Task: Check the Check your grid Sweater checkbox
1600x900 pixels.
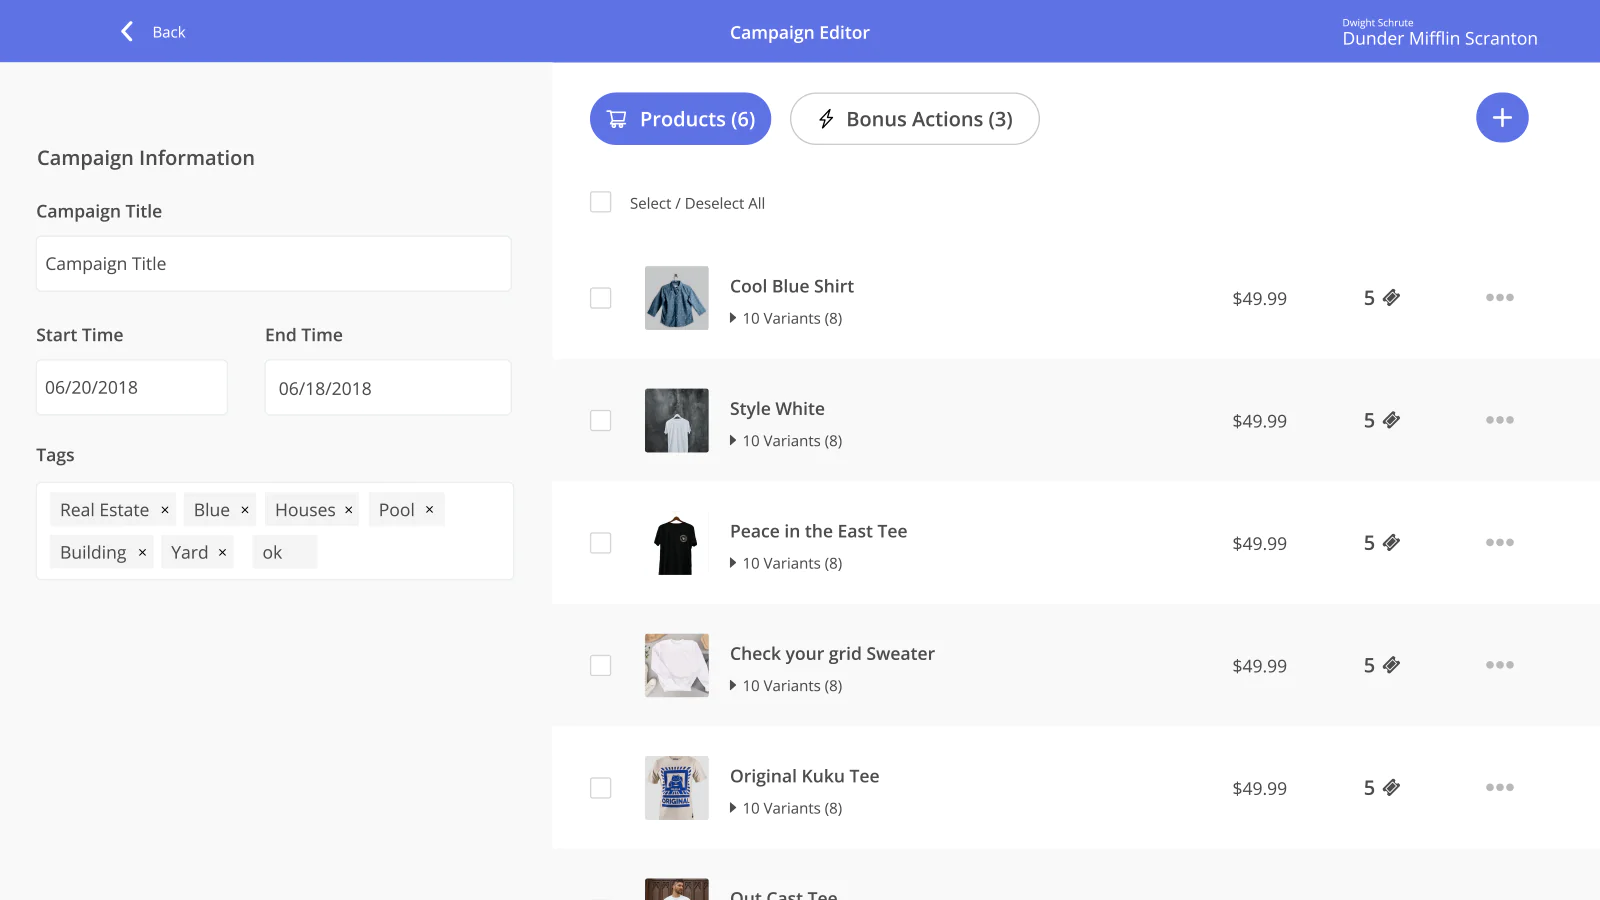Action: tap(601, 665)
